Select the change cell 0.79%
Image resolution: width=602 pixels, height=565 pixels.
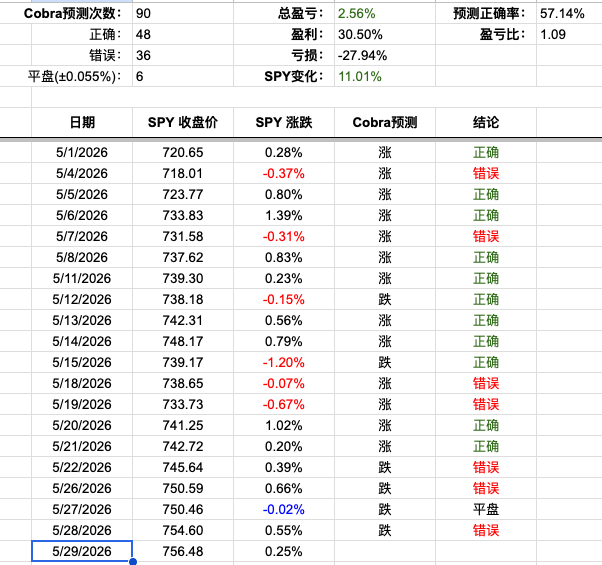pyautogui.click(x=284, y=341)
